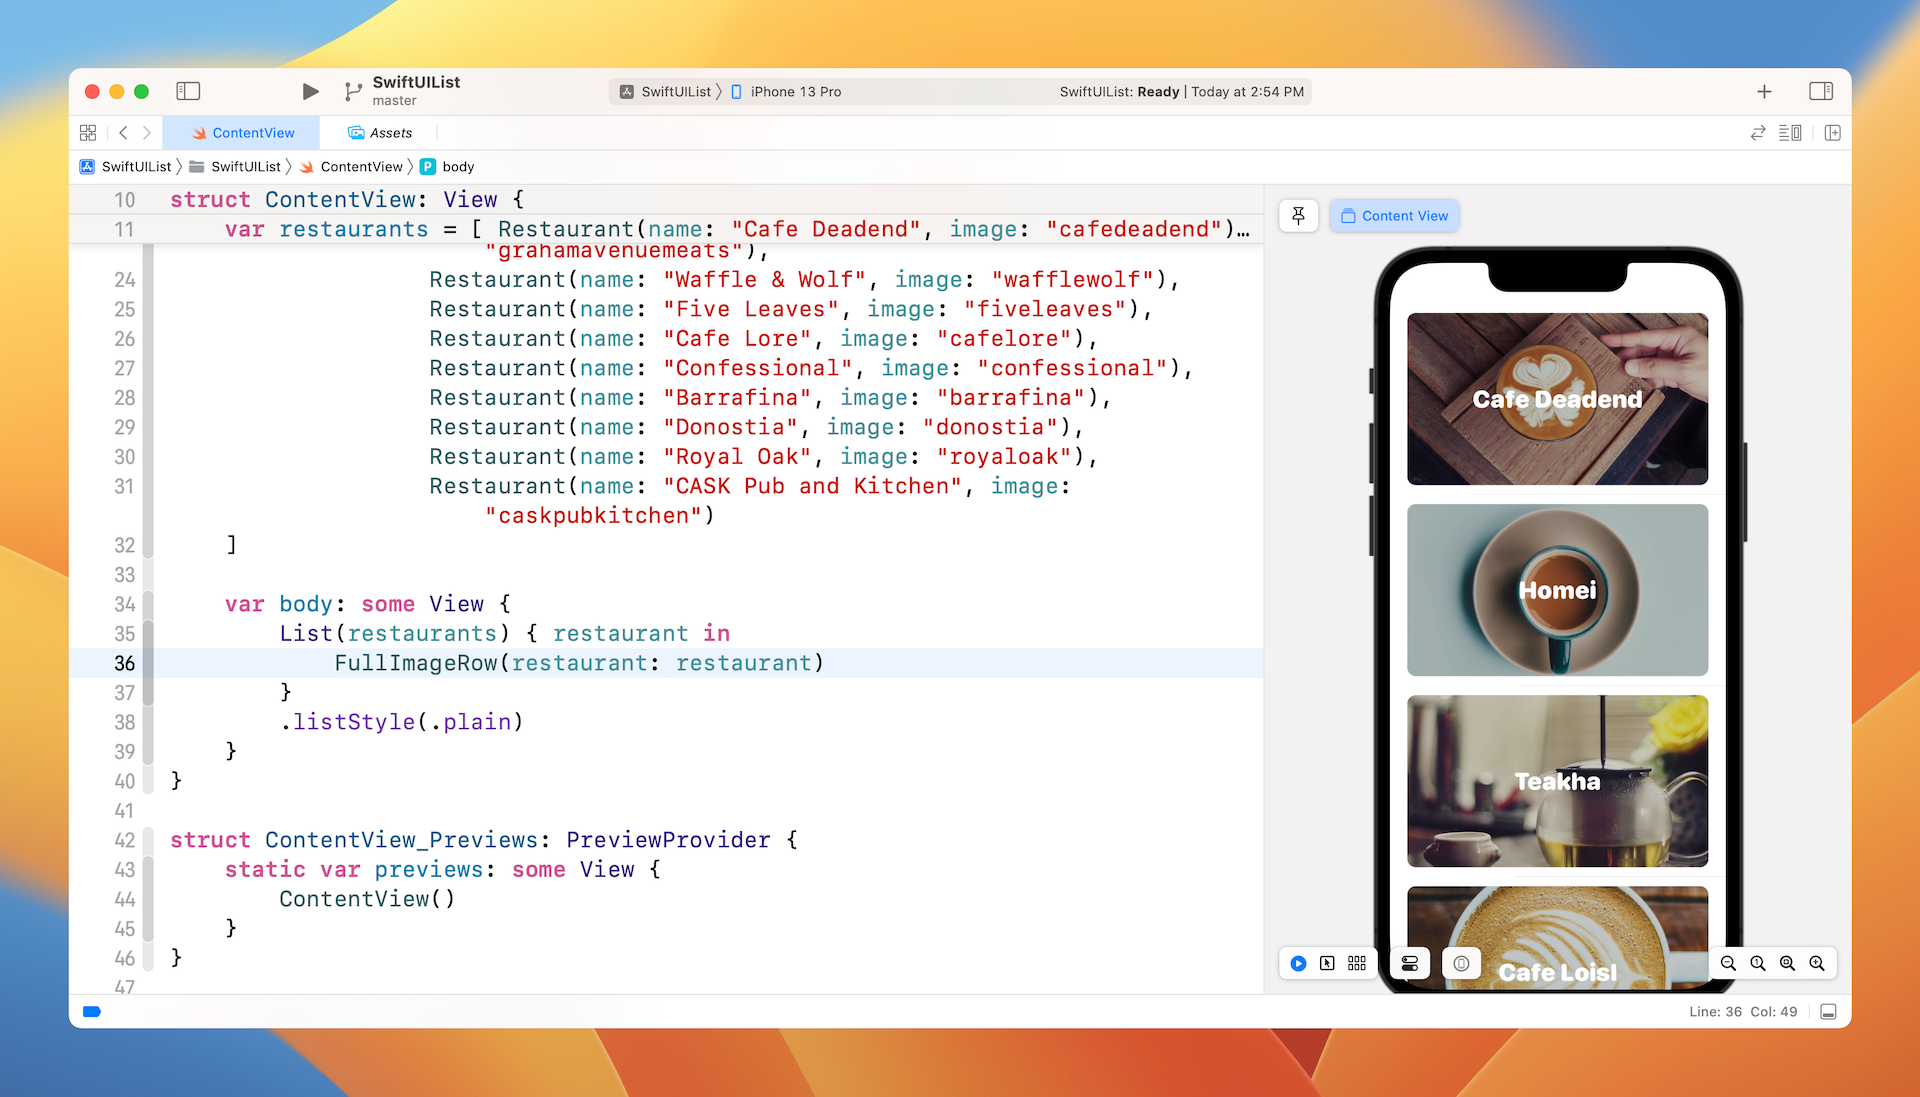
Task: Open related items grid menu
Action: point(88,133)
